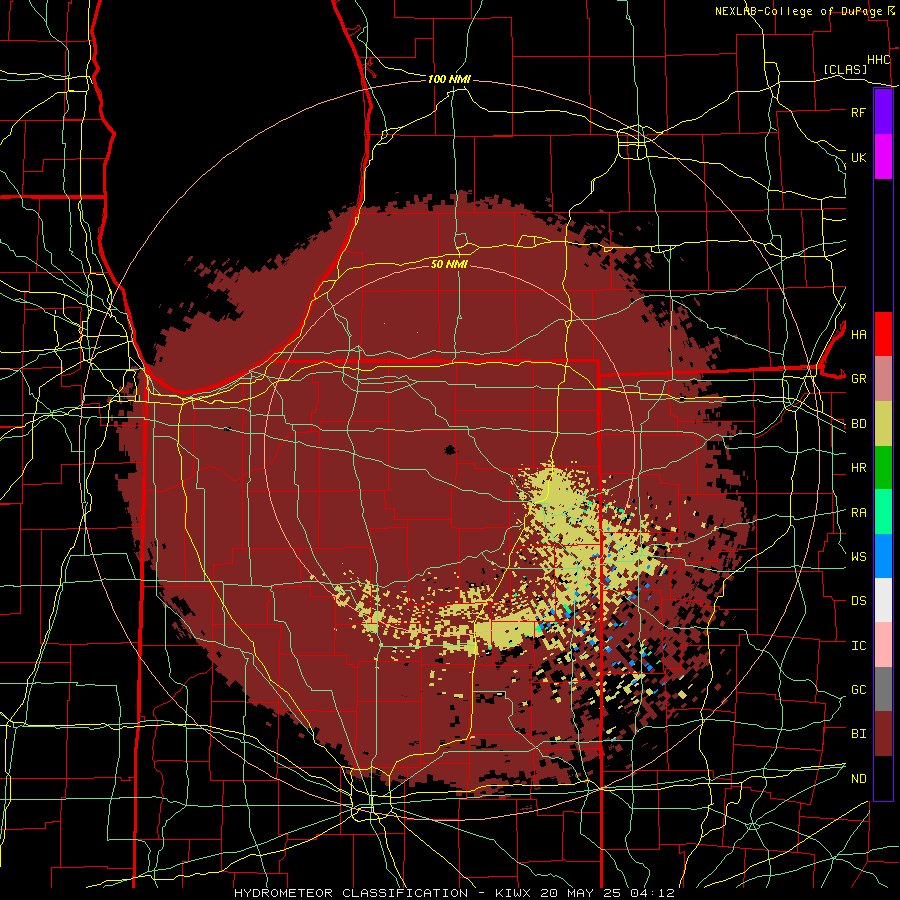Click the blue WS legend color swatch

coord(883,556)
